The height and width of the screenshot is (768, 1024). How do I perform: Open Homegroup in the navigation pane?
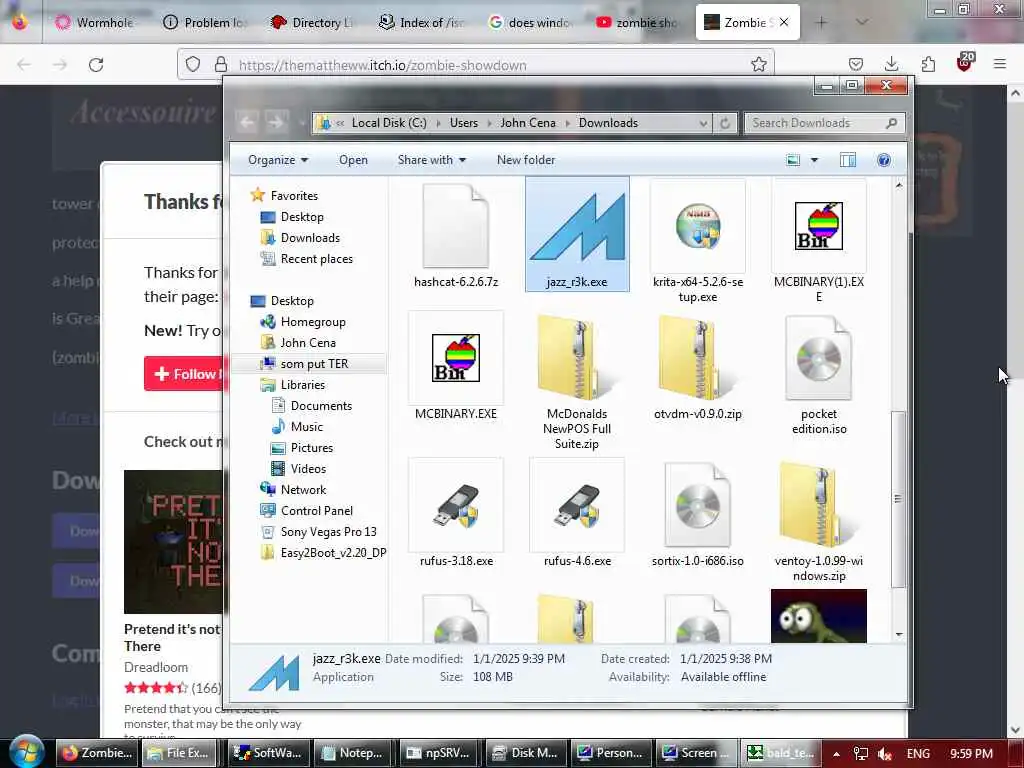click(313, 322)
